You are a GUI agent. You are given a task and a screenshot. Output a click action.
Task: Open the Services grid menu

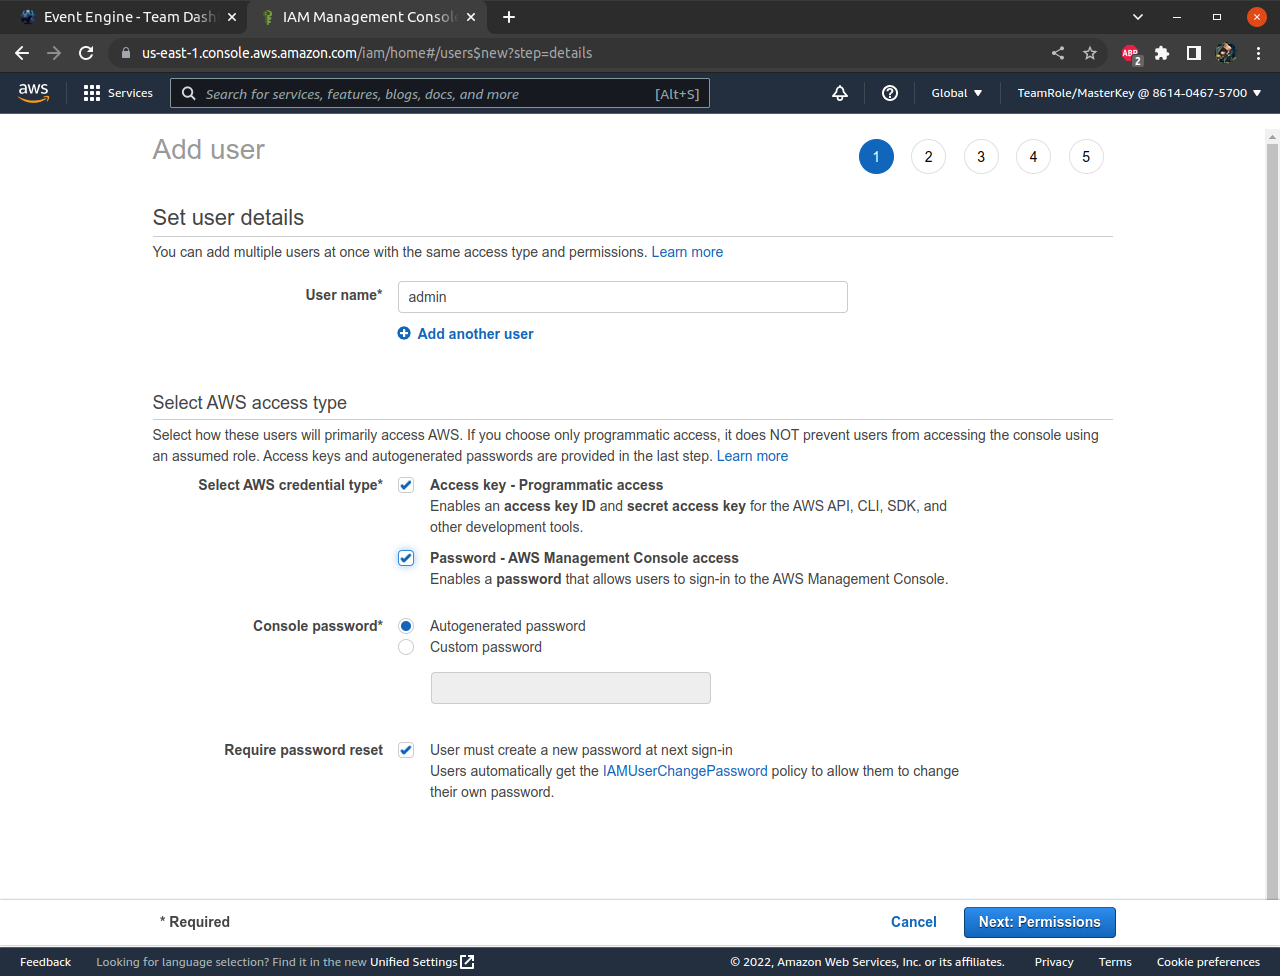pos(92,93)
